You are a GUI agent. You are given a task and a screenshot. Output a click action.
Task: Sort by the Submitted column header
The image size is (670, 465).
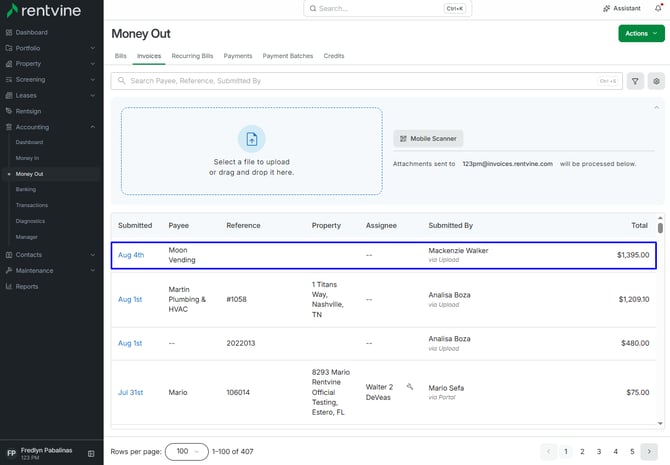(x=135, y=225)
